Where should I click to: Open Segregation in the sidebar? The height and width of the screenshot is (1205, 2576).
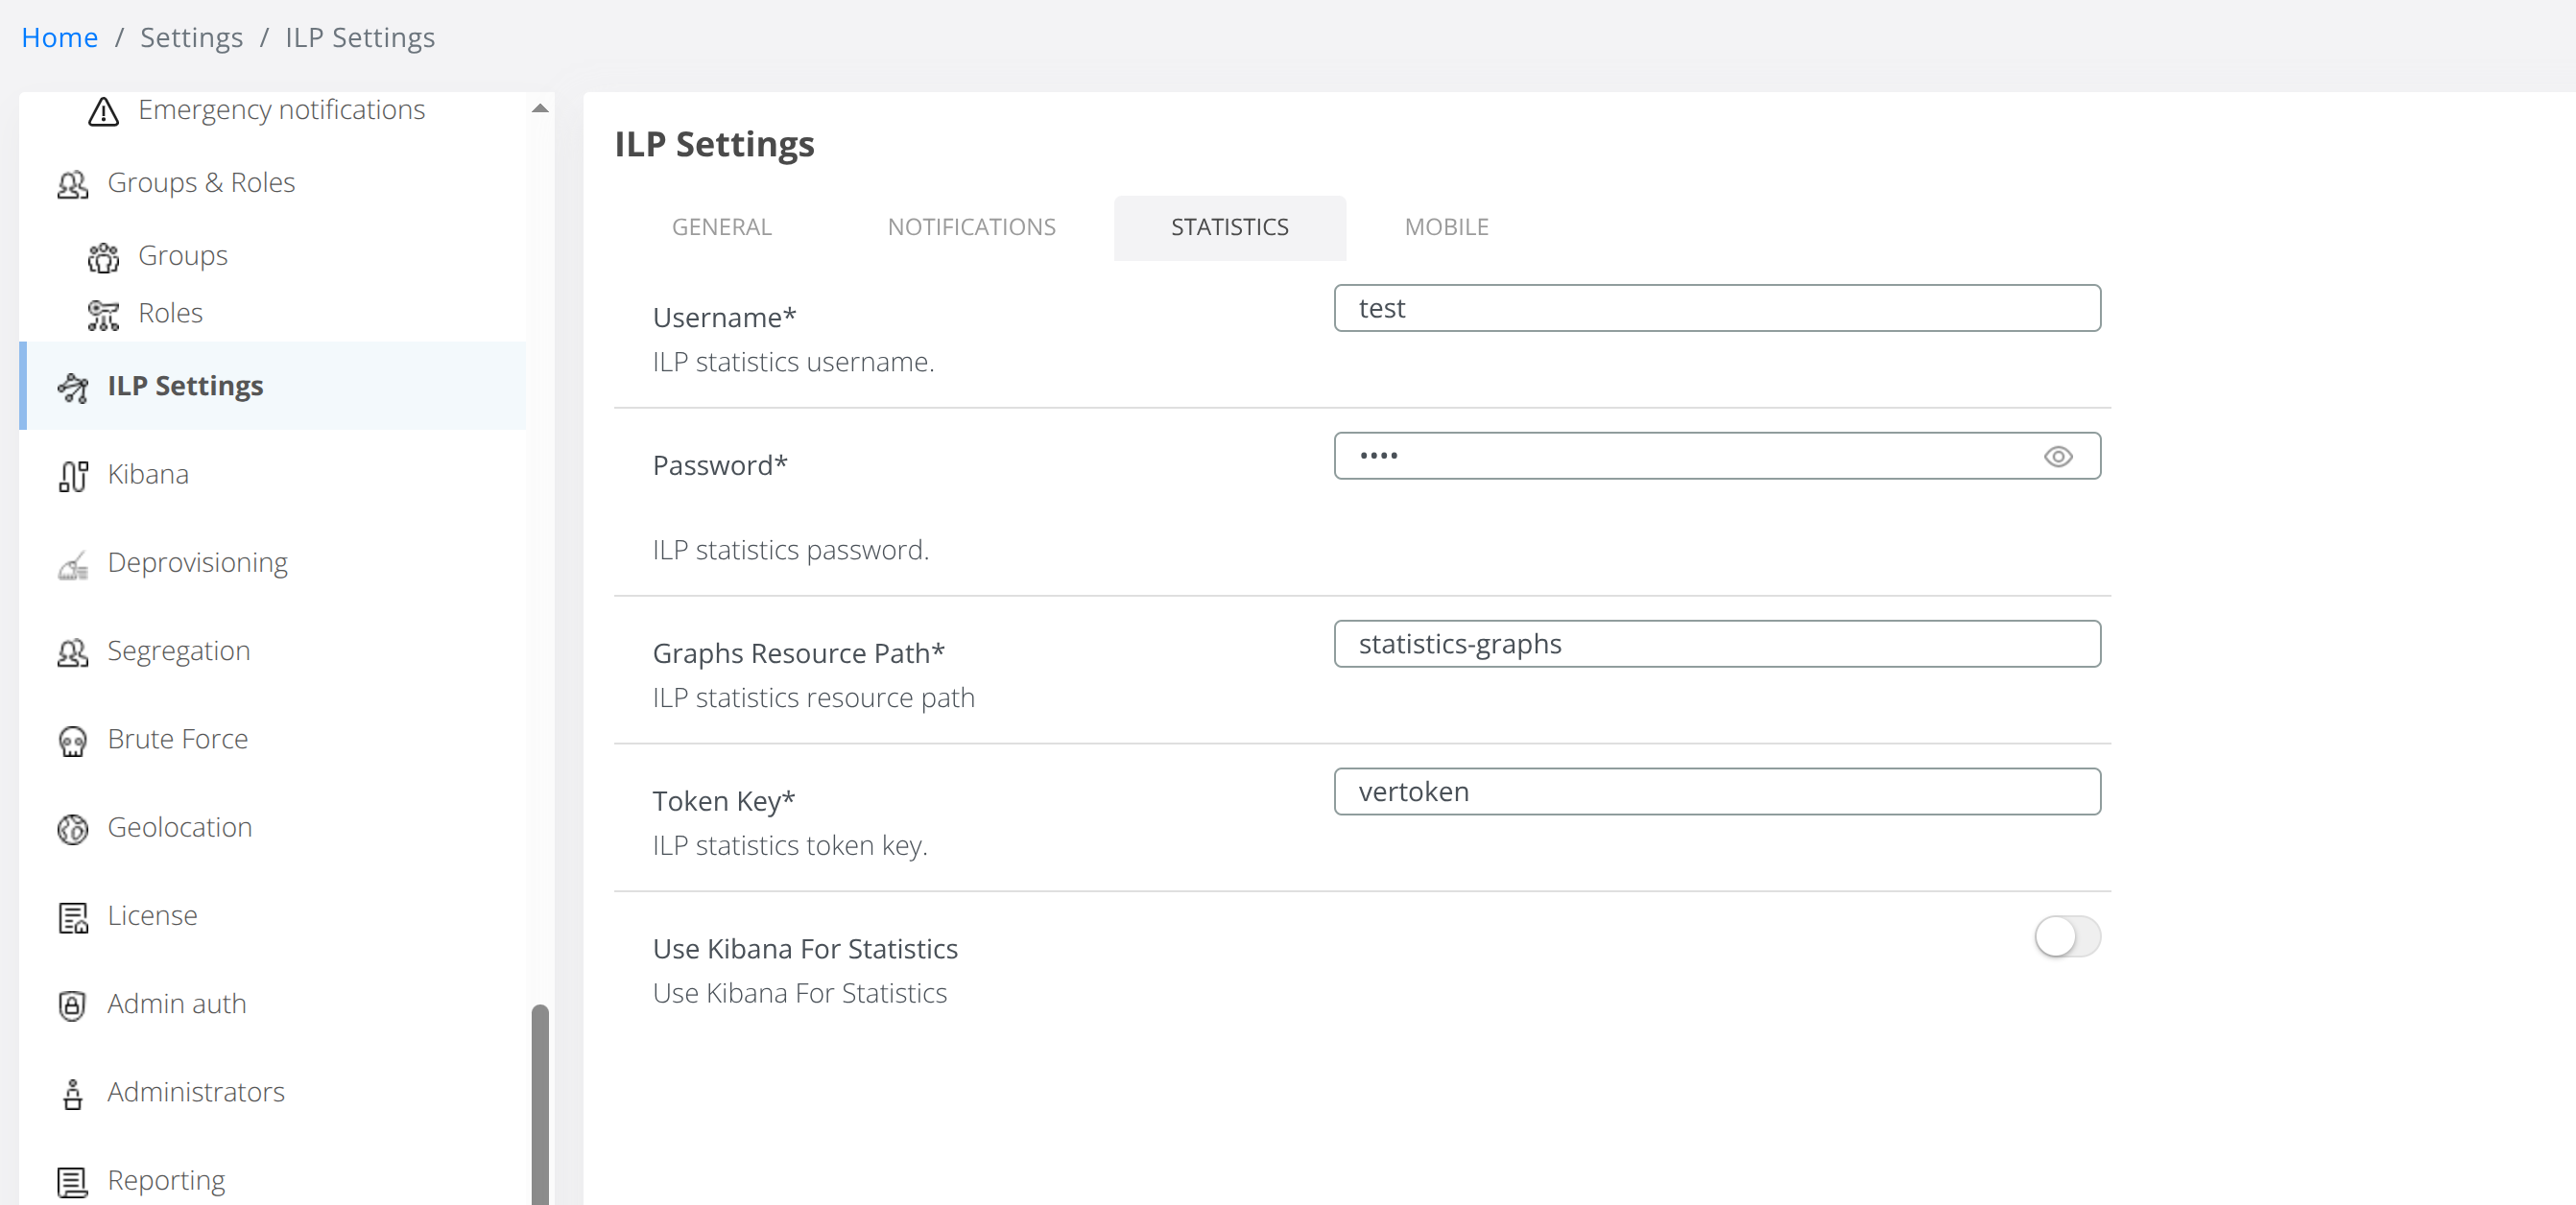click(x=178, y=652)
